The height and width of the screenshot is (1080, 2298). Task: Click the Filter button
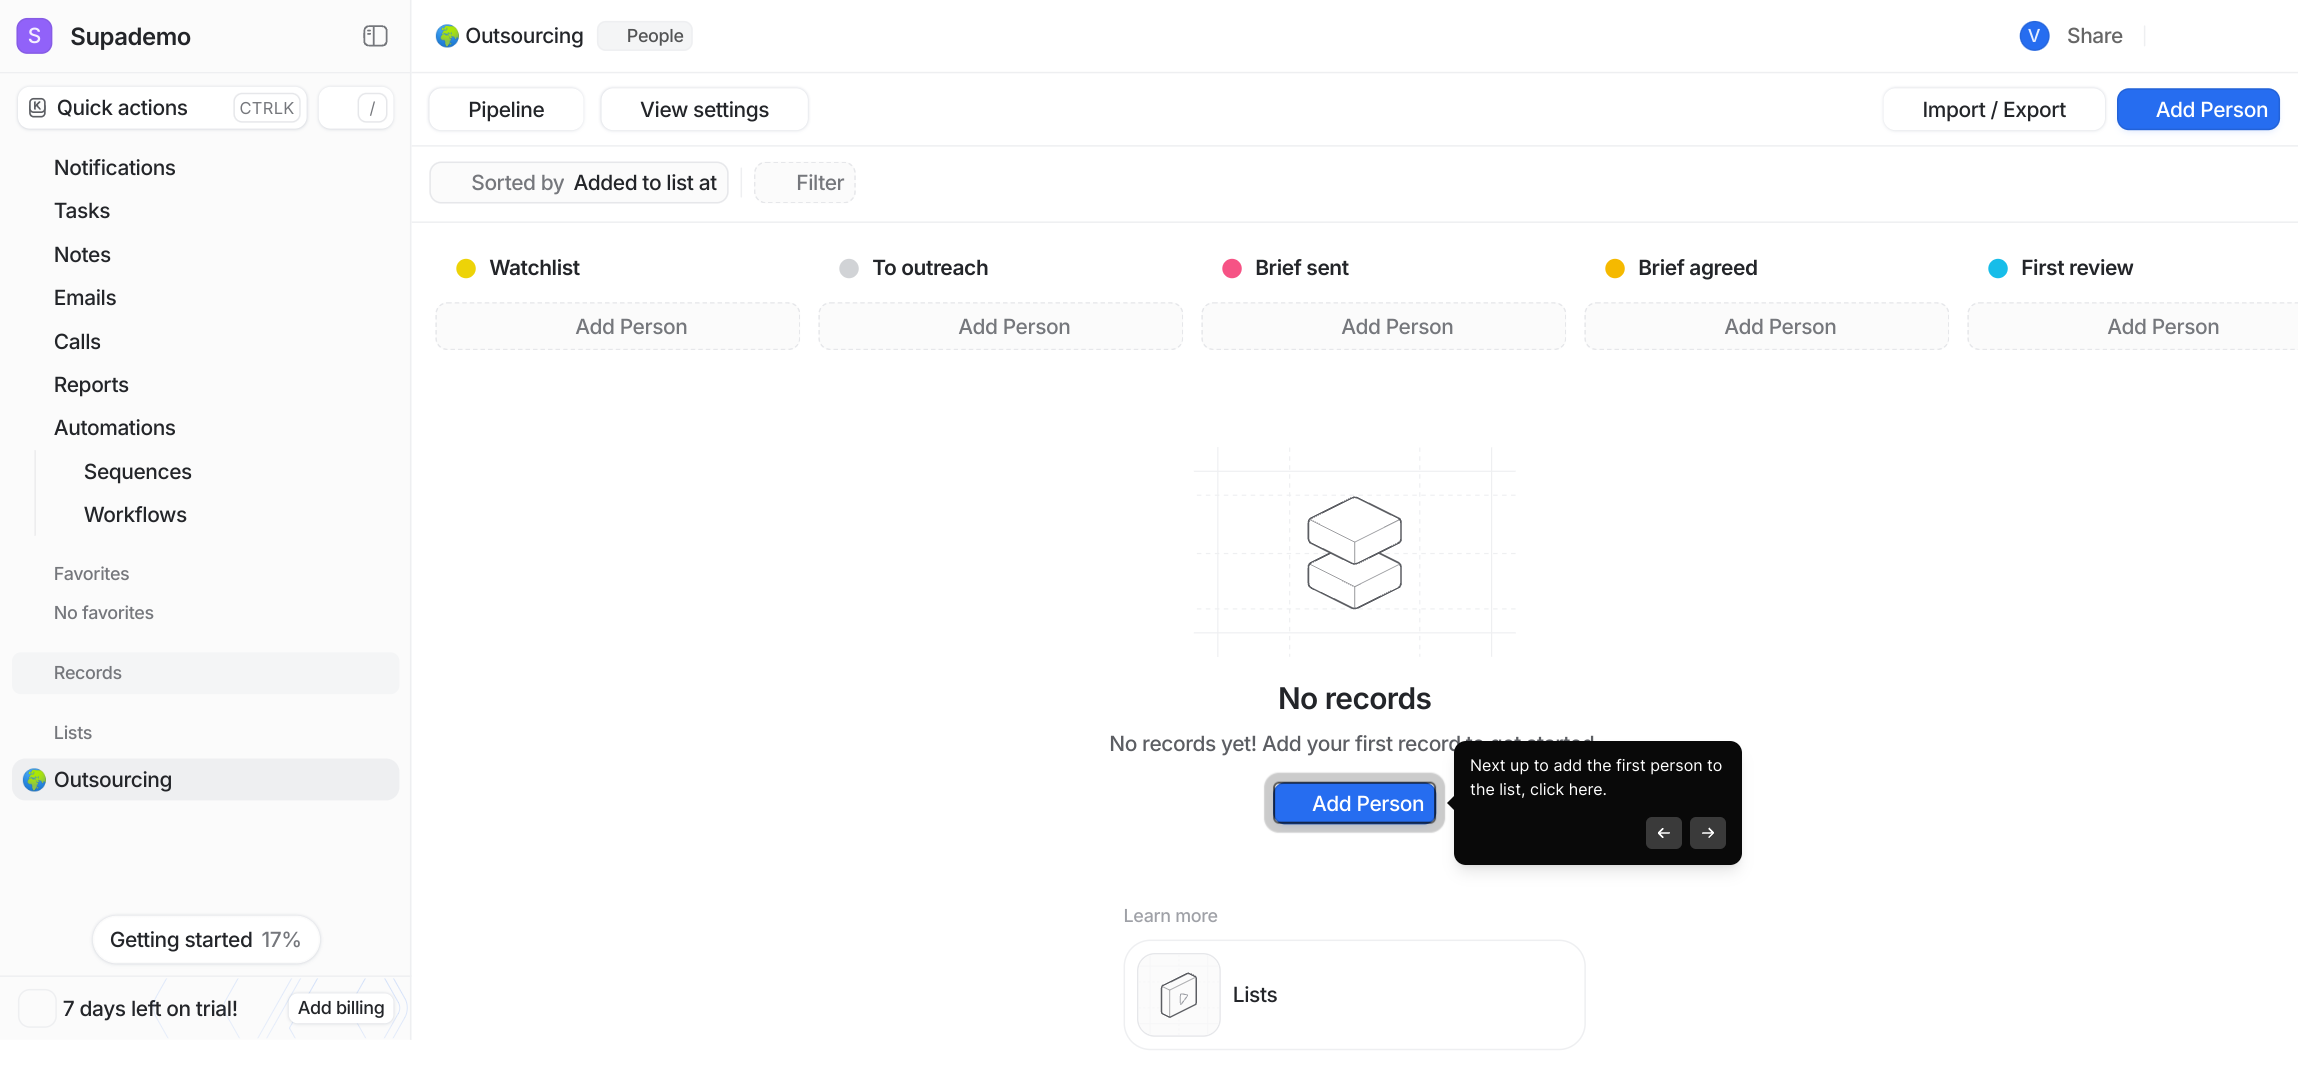(x=805, y=183)
